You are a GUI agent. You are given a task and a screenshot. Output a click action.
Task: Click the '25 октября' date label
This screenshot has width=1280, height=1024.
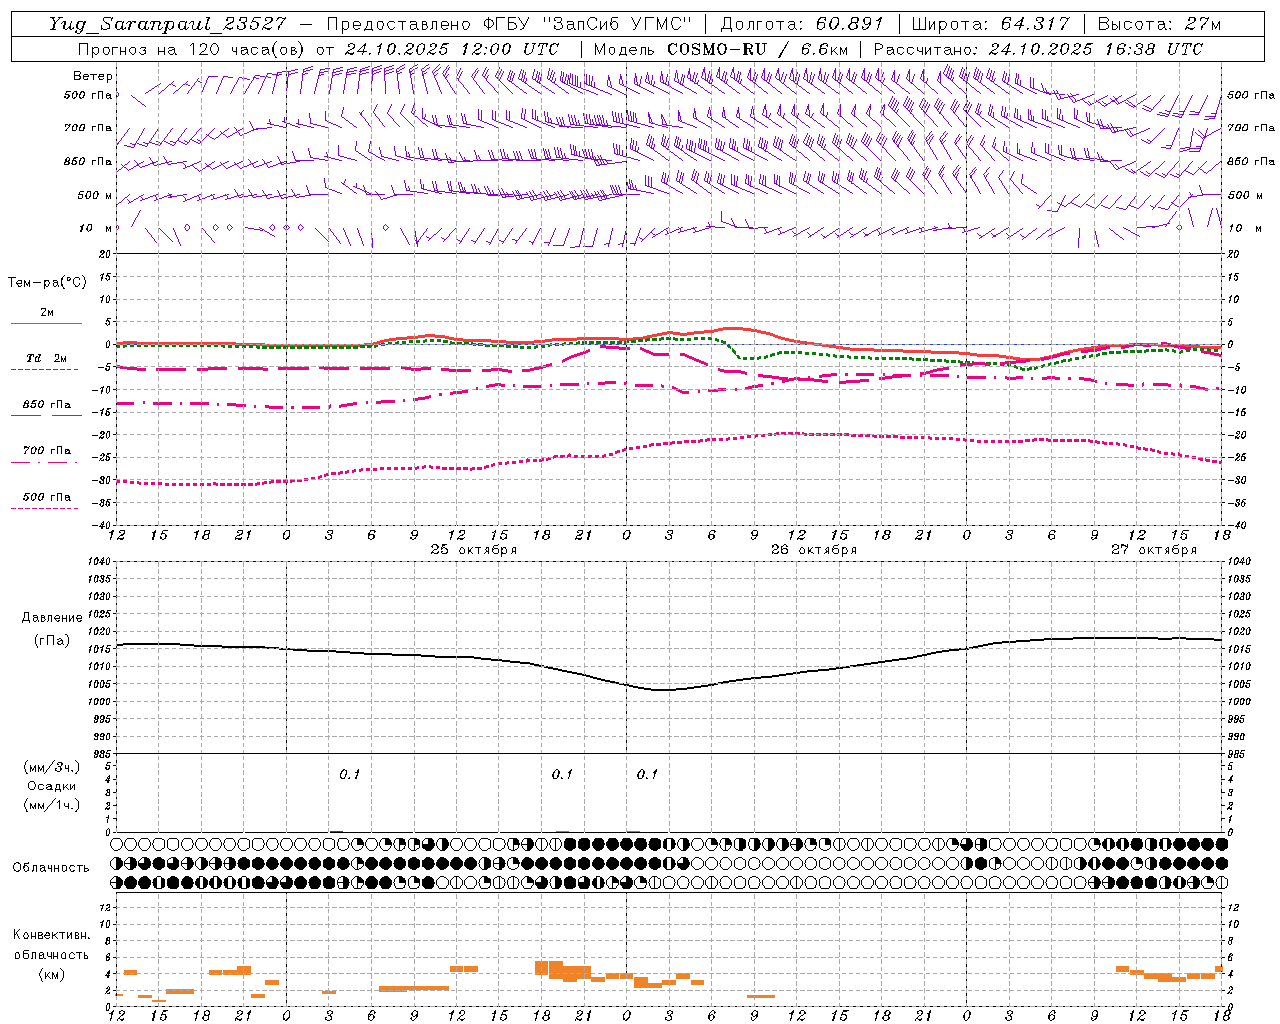(474, 549)
